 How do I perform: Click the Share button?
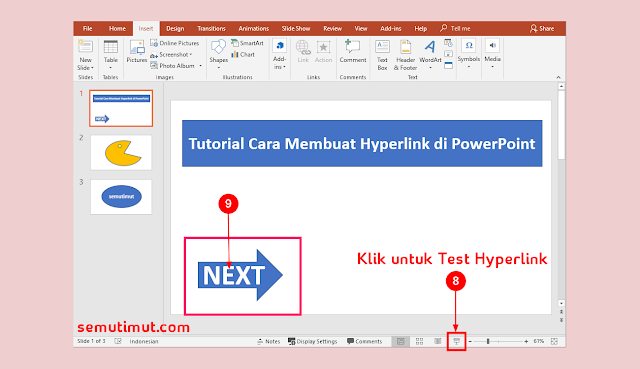[542, 29]
